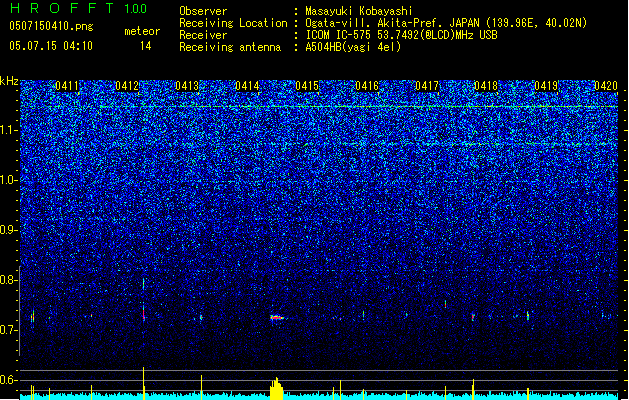Viewport: 629px width, 400px height.
Task: Click the 1.0 kHz axis label
Action: pyautogui.click(x=9, y=180)
